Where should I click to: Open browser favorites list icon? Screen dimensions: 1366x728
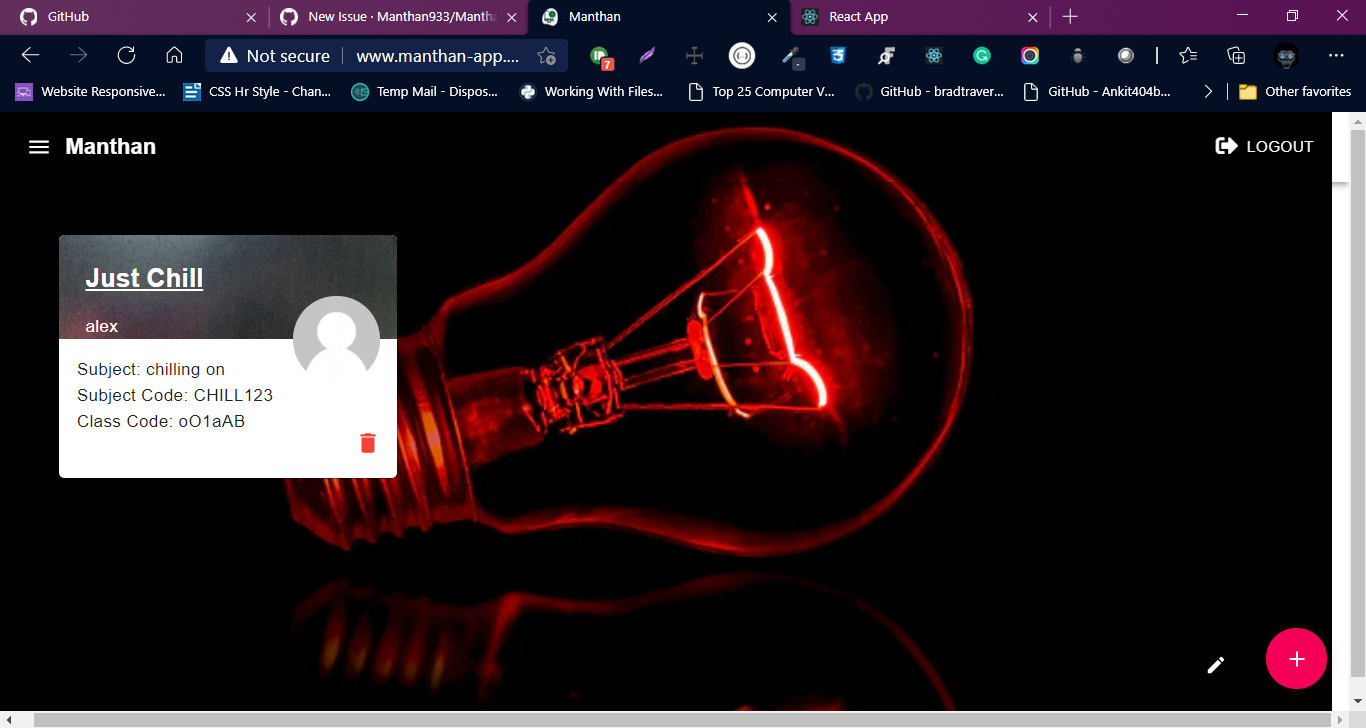[x=1188, y=56]
